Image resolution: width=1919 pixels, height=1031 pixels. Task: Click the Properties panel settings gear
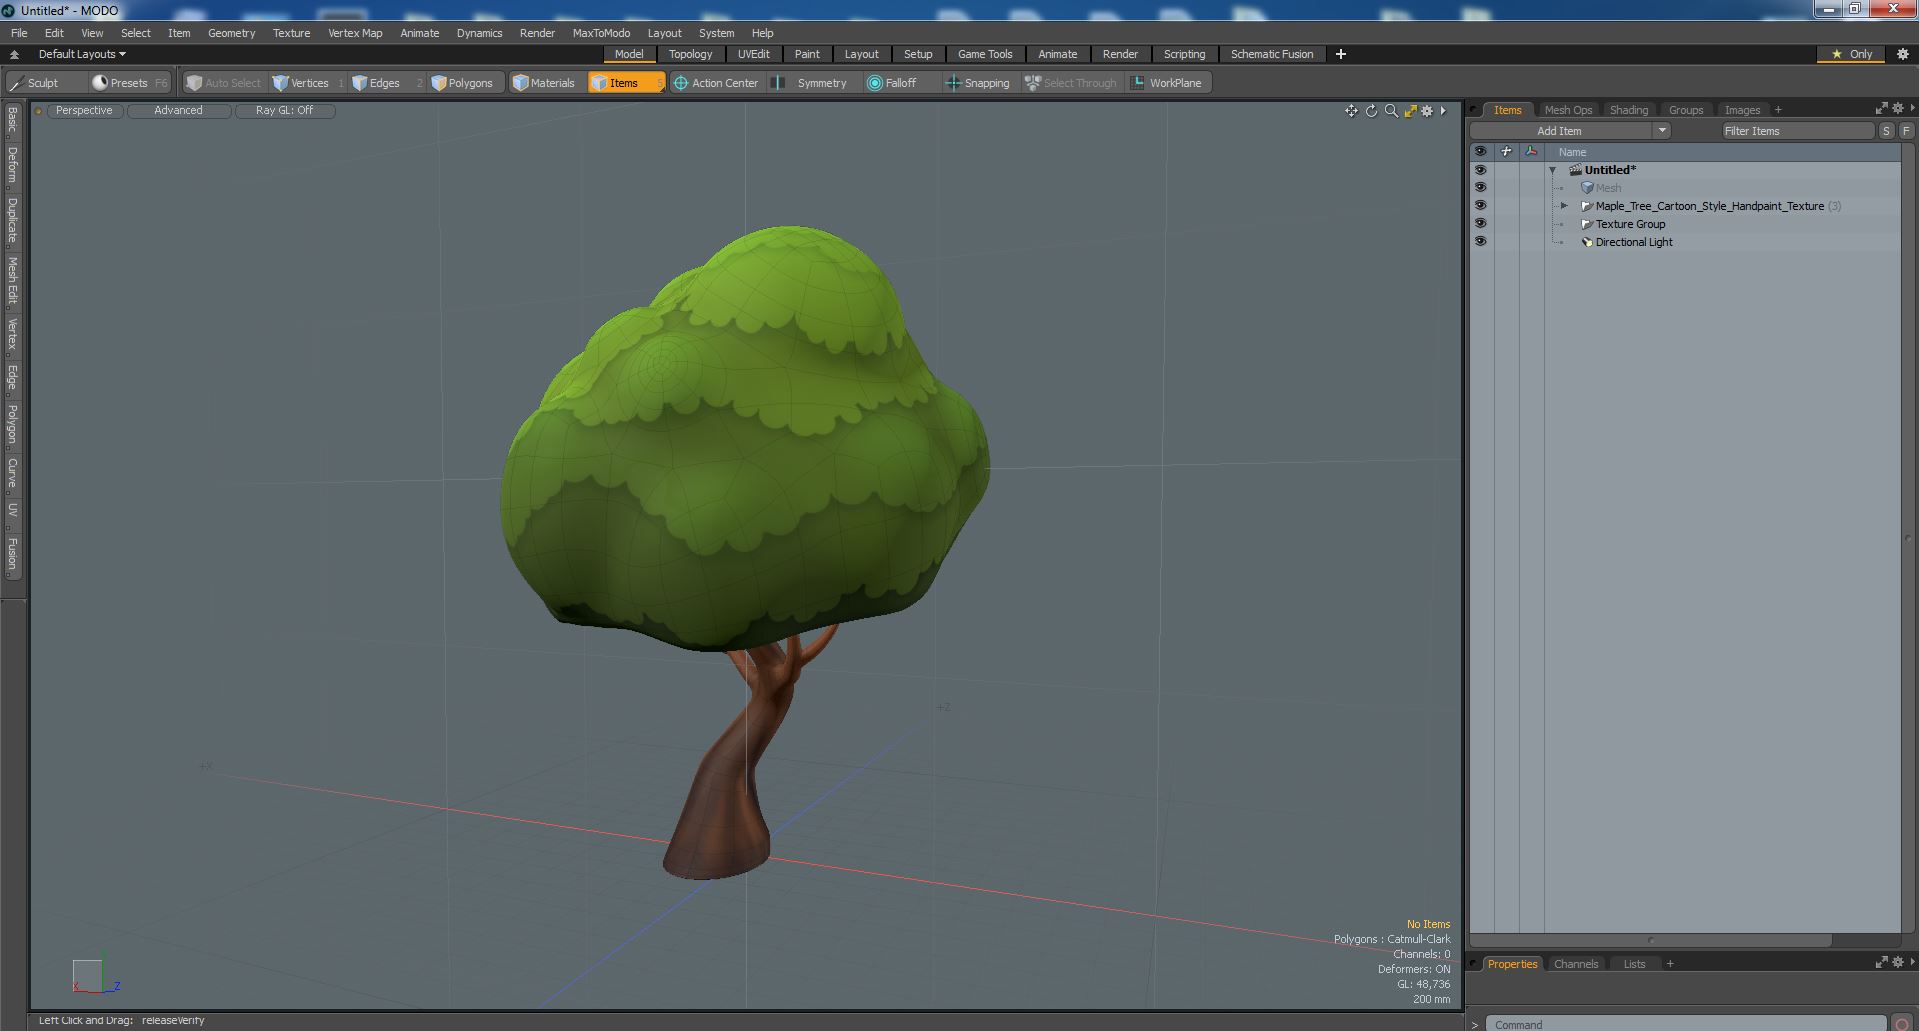click(x=1898, y=962)
